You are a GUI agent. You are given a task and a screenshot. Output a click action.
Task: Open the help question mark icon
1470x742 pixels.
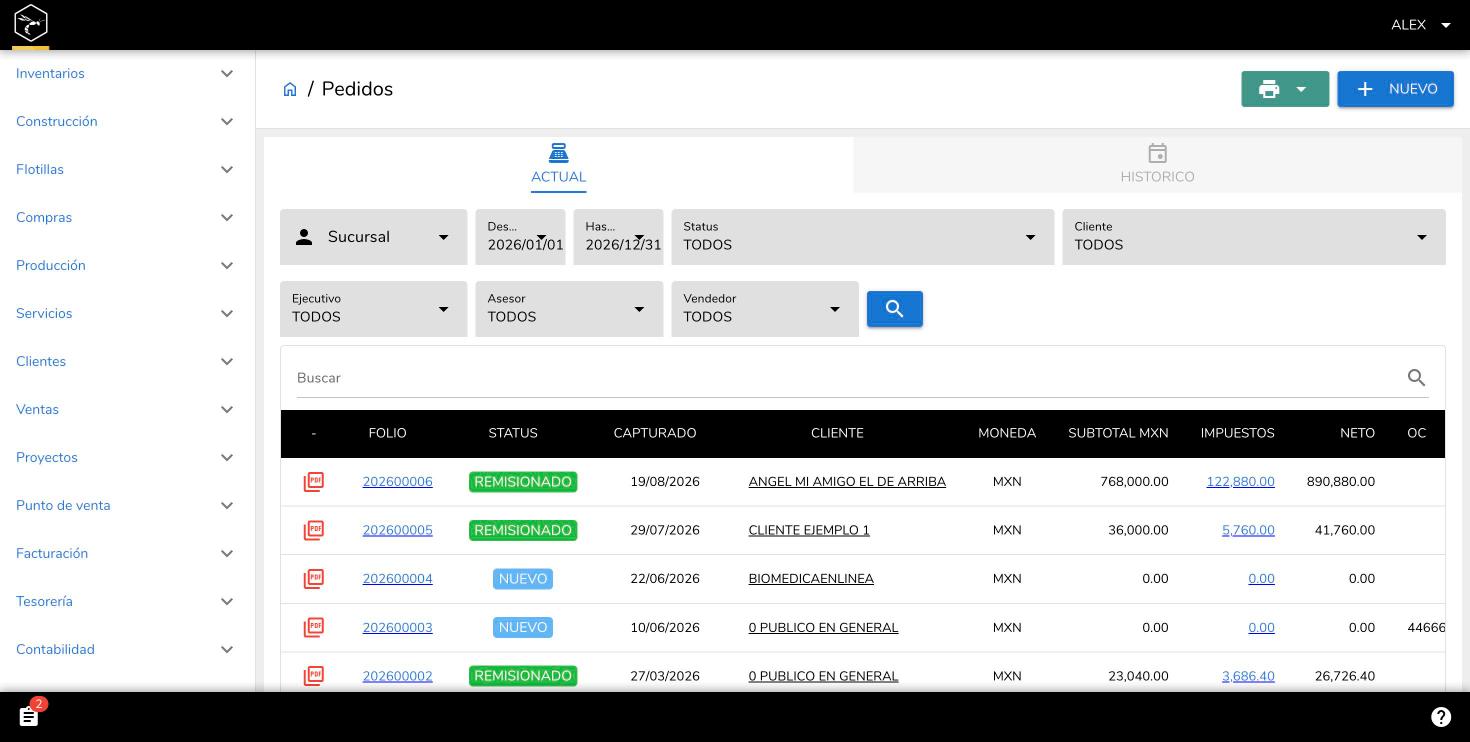pos(1441,716)
